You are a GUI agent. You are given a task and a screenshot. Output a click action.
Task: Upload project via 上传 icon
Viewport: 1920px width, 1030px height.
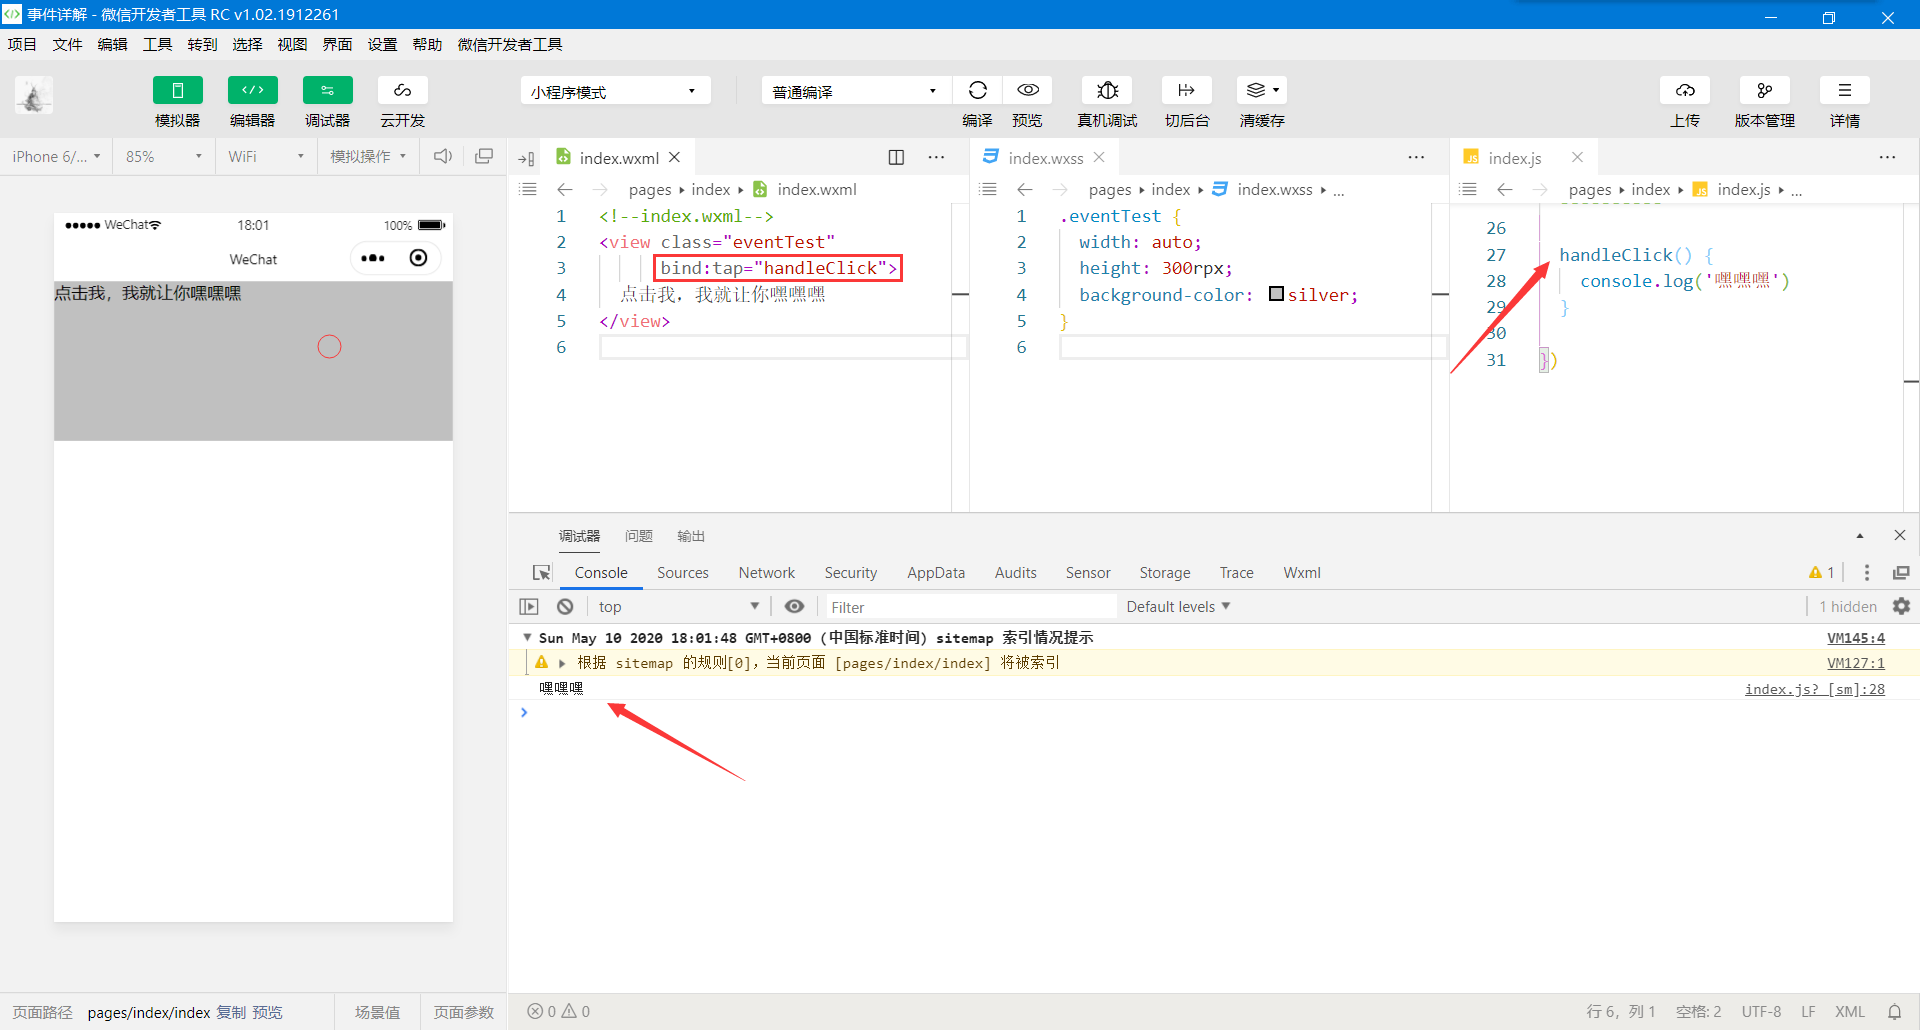(x=1685, y=90)
